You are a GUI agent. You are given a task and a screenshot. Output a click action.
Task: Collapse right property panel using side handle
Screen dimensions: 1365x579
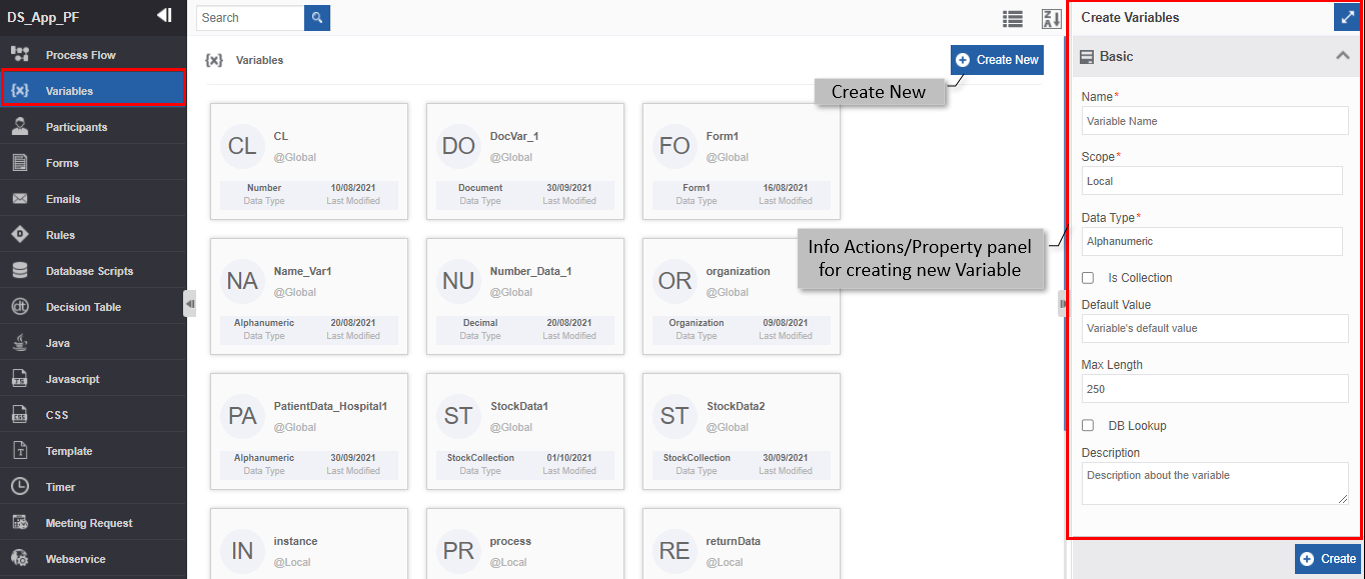(1064, 303)
